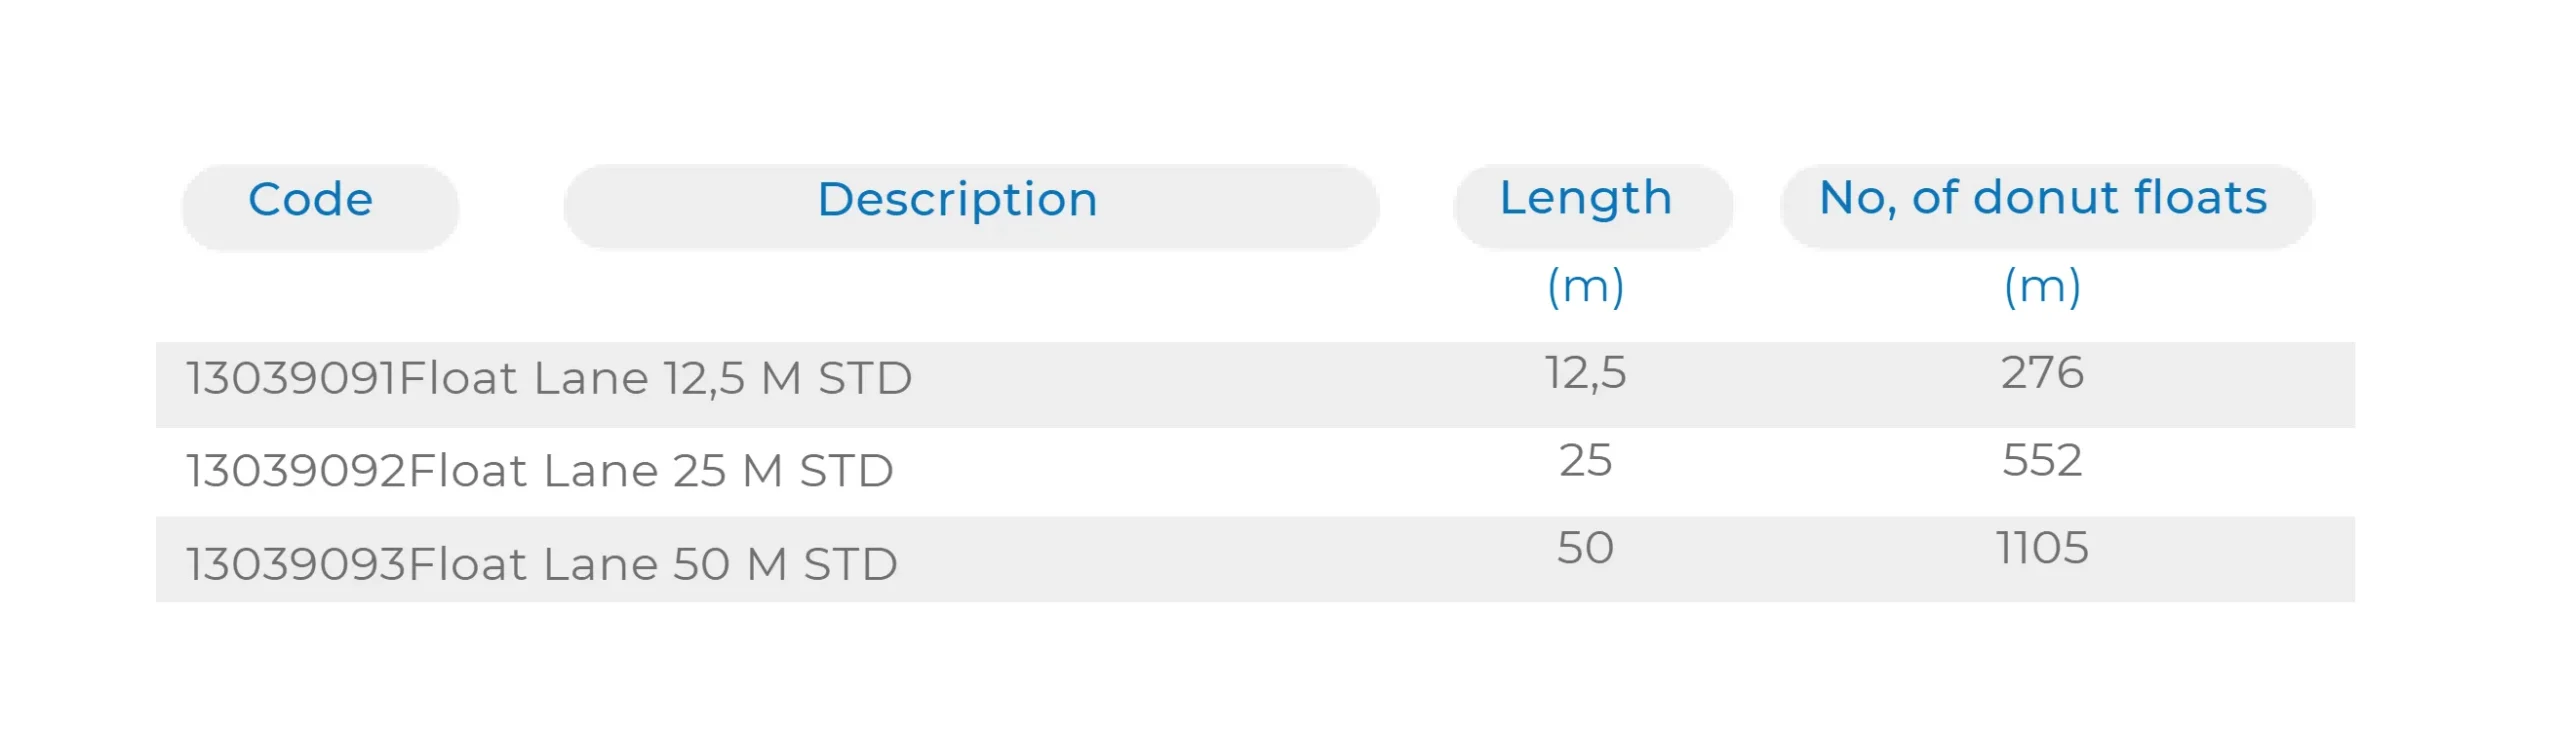Click the 1105 donut floats value

coord(2042,548)
